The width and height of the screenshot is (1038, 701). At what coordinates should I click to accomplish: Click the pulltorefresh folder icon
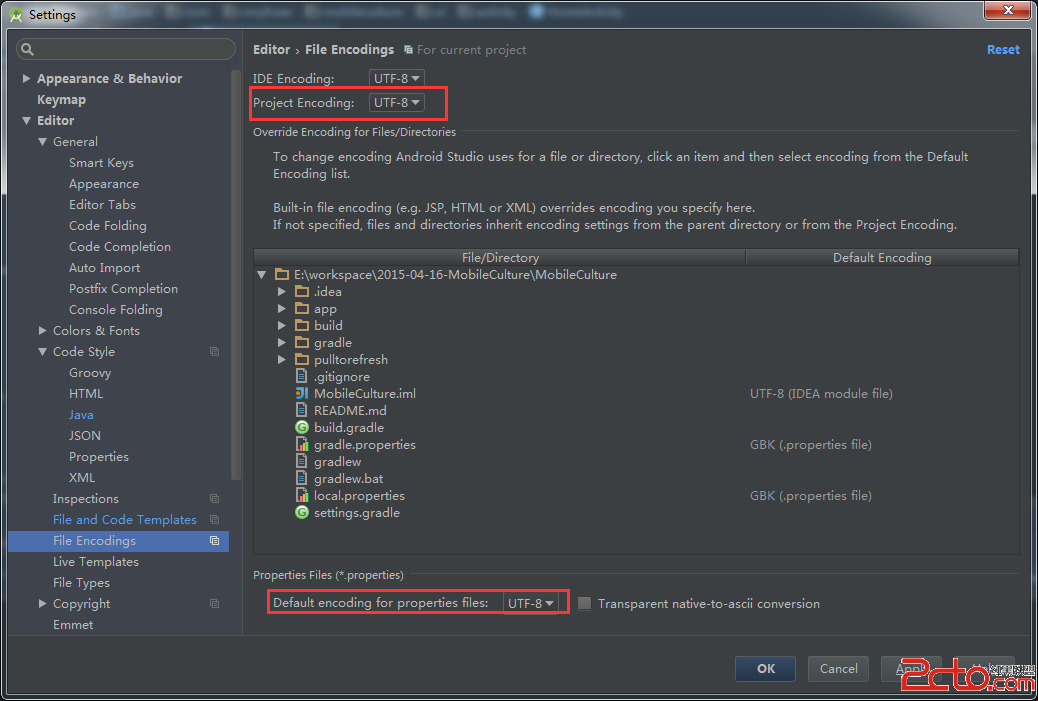302,359
